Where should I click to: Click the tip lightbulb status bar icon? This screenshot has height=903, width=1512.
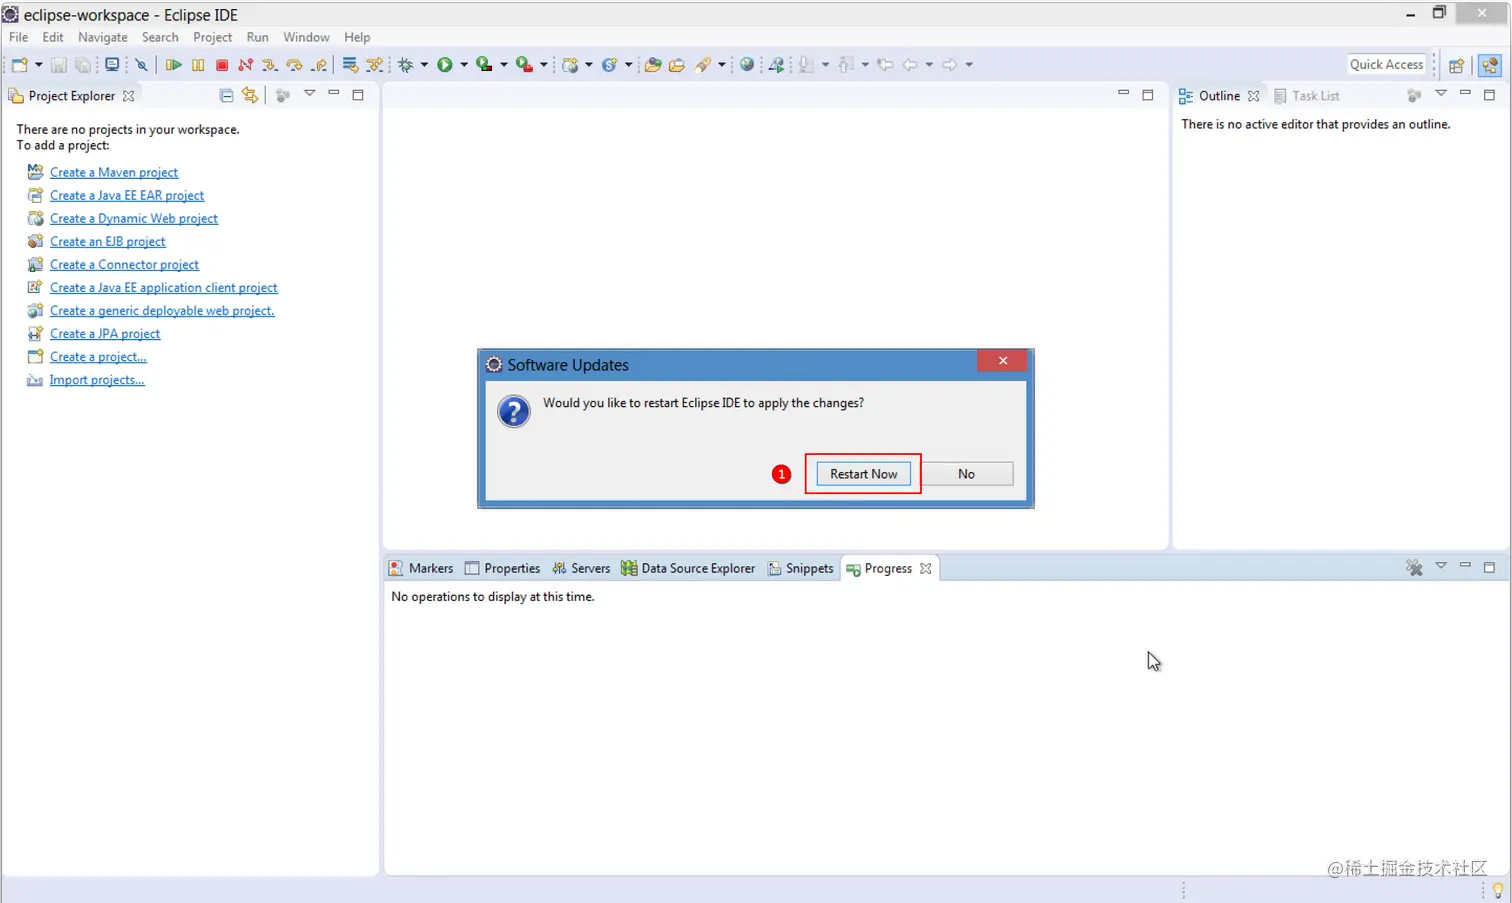coord(1497,889)
